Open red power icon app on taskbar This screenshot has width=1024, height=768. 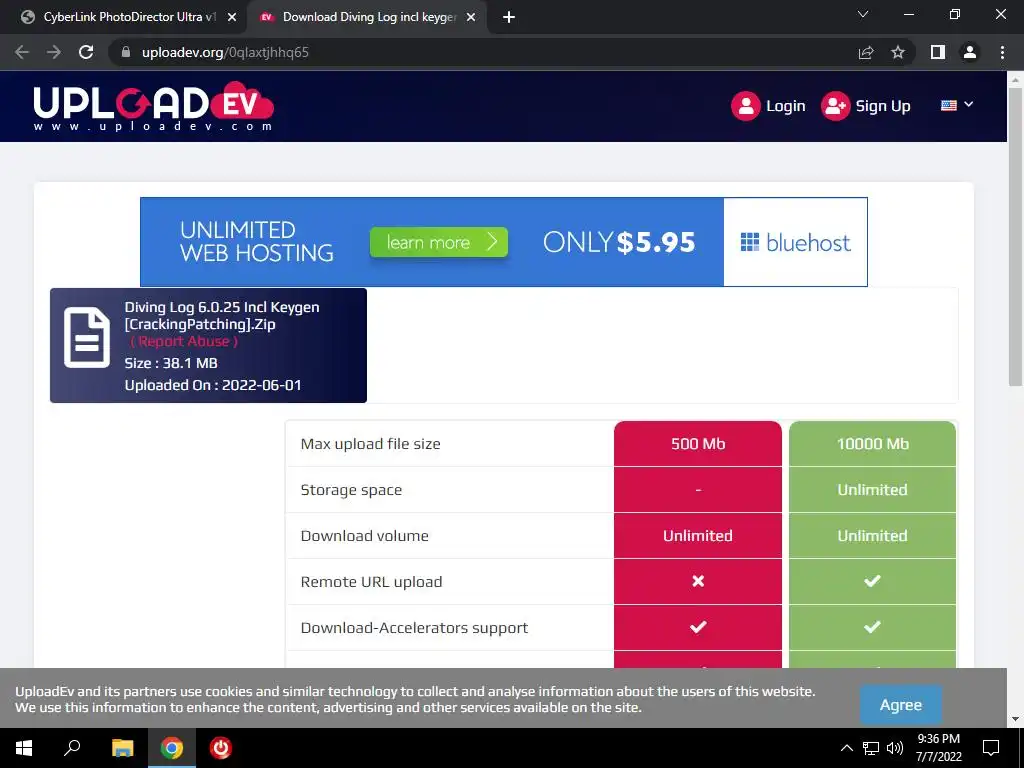(221, 748)
